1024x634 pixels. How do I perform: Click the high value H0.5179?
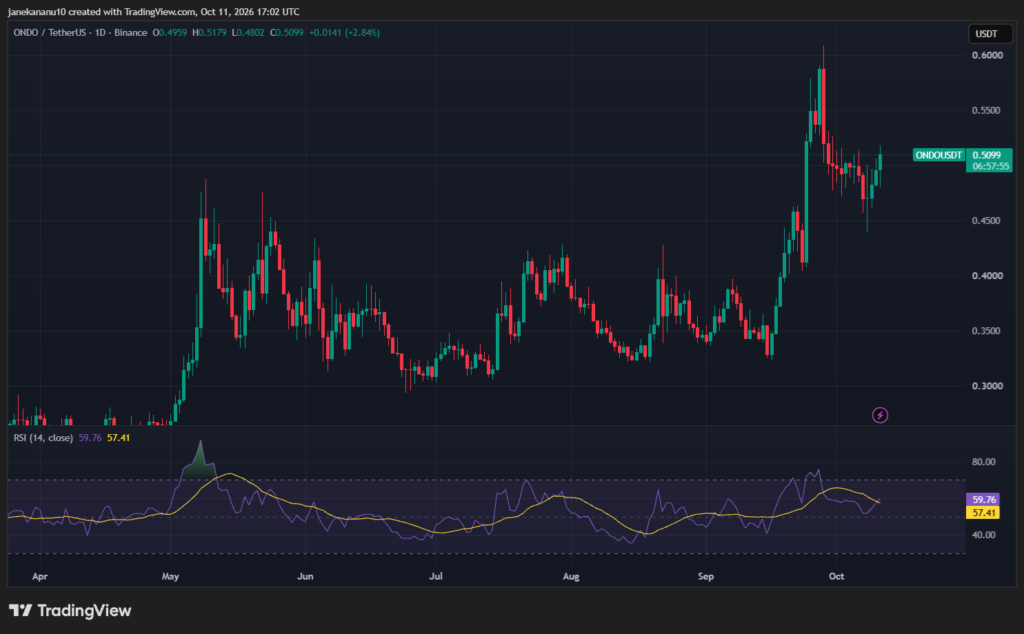210,33
